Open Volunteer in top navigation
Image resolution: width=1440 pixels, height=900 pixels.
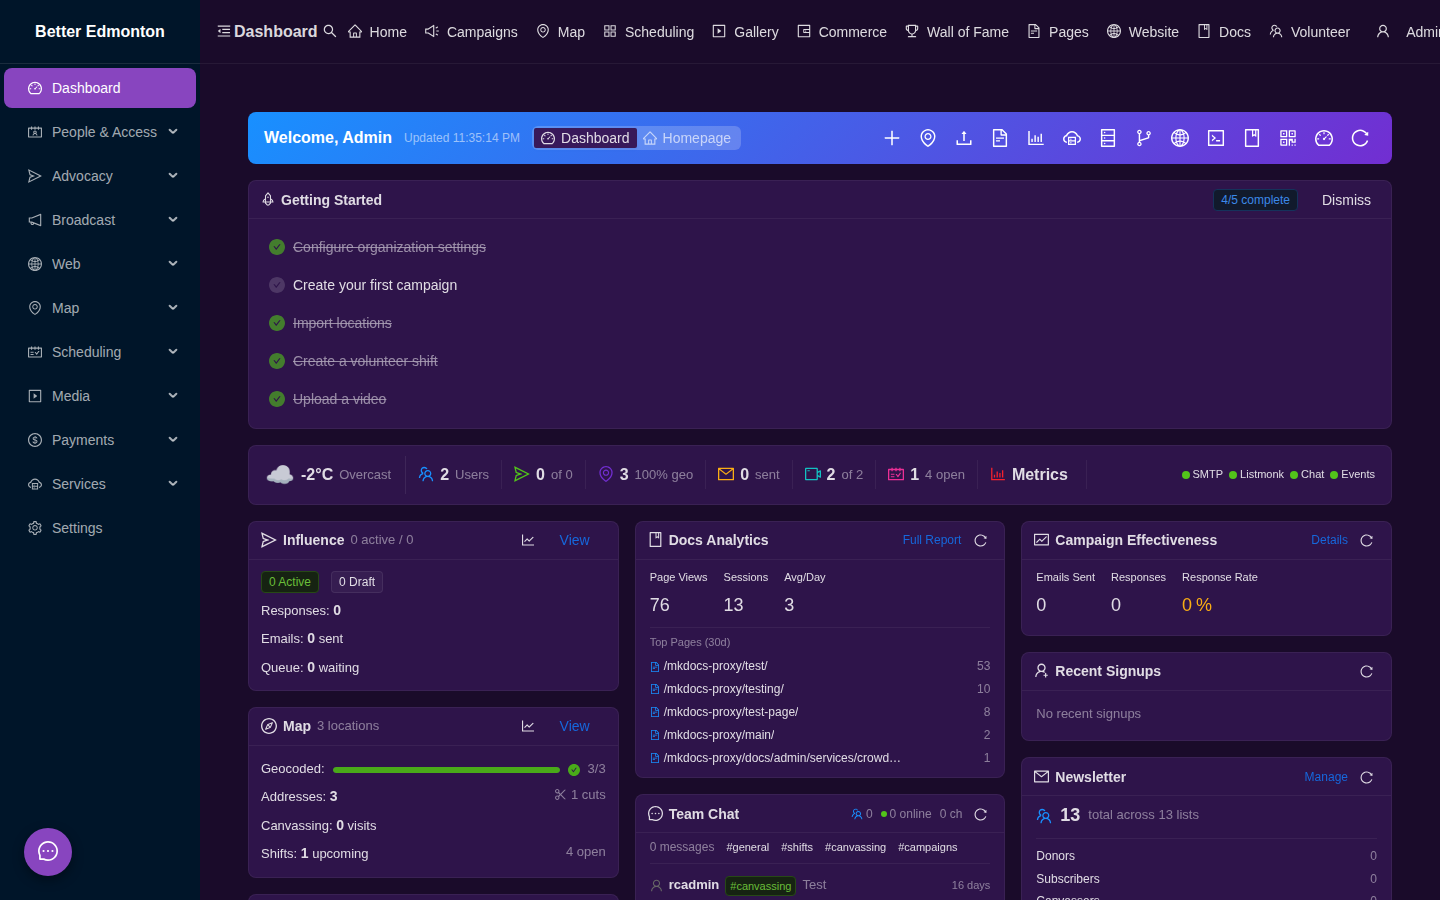pos(1309,32)
